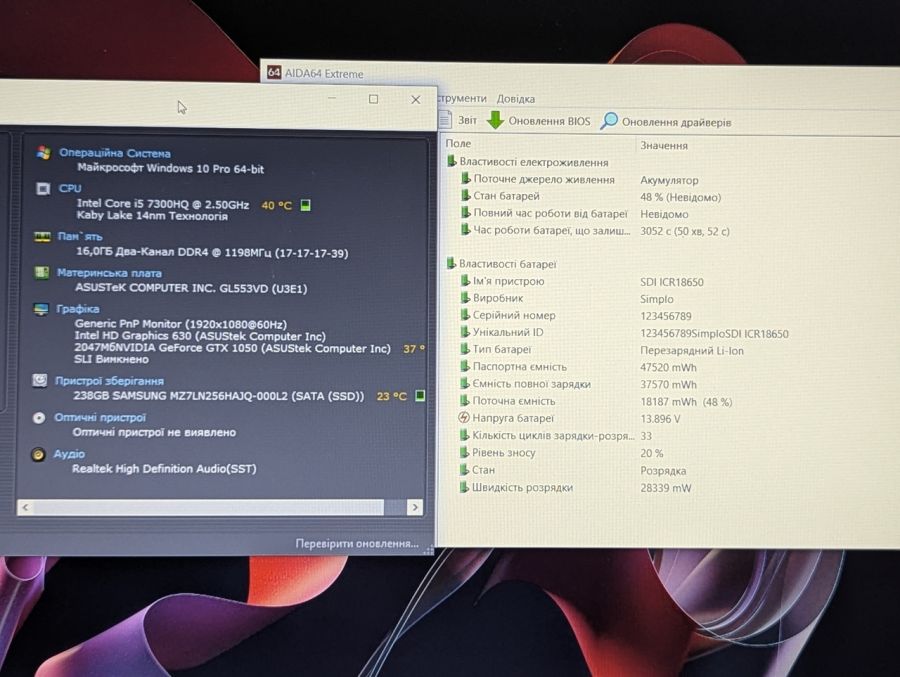Click the value SDI ICR18650
The width and height of the screenshot is (900, 677).
[x=672, y=282]
